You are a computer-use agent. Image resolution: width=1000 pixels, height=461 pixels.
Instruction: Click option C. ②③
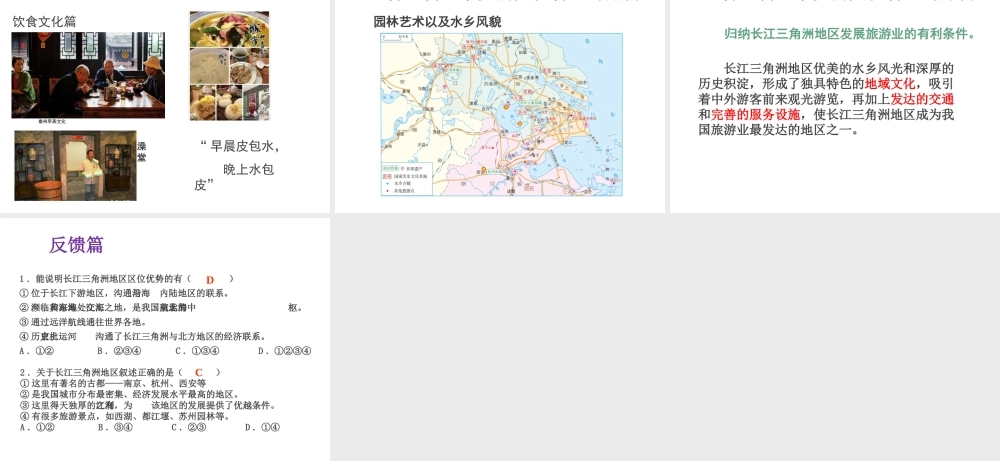(x=189, y=427)
